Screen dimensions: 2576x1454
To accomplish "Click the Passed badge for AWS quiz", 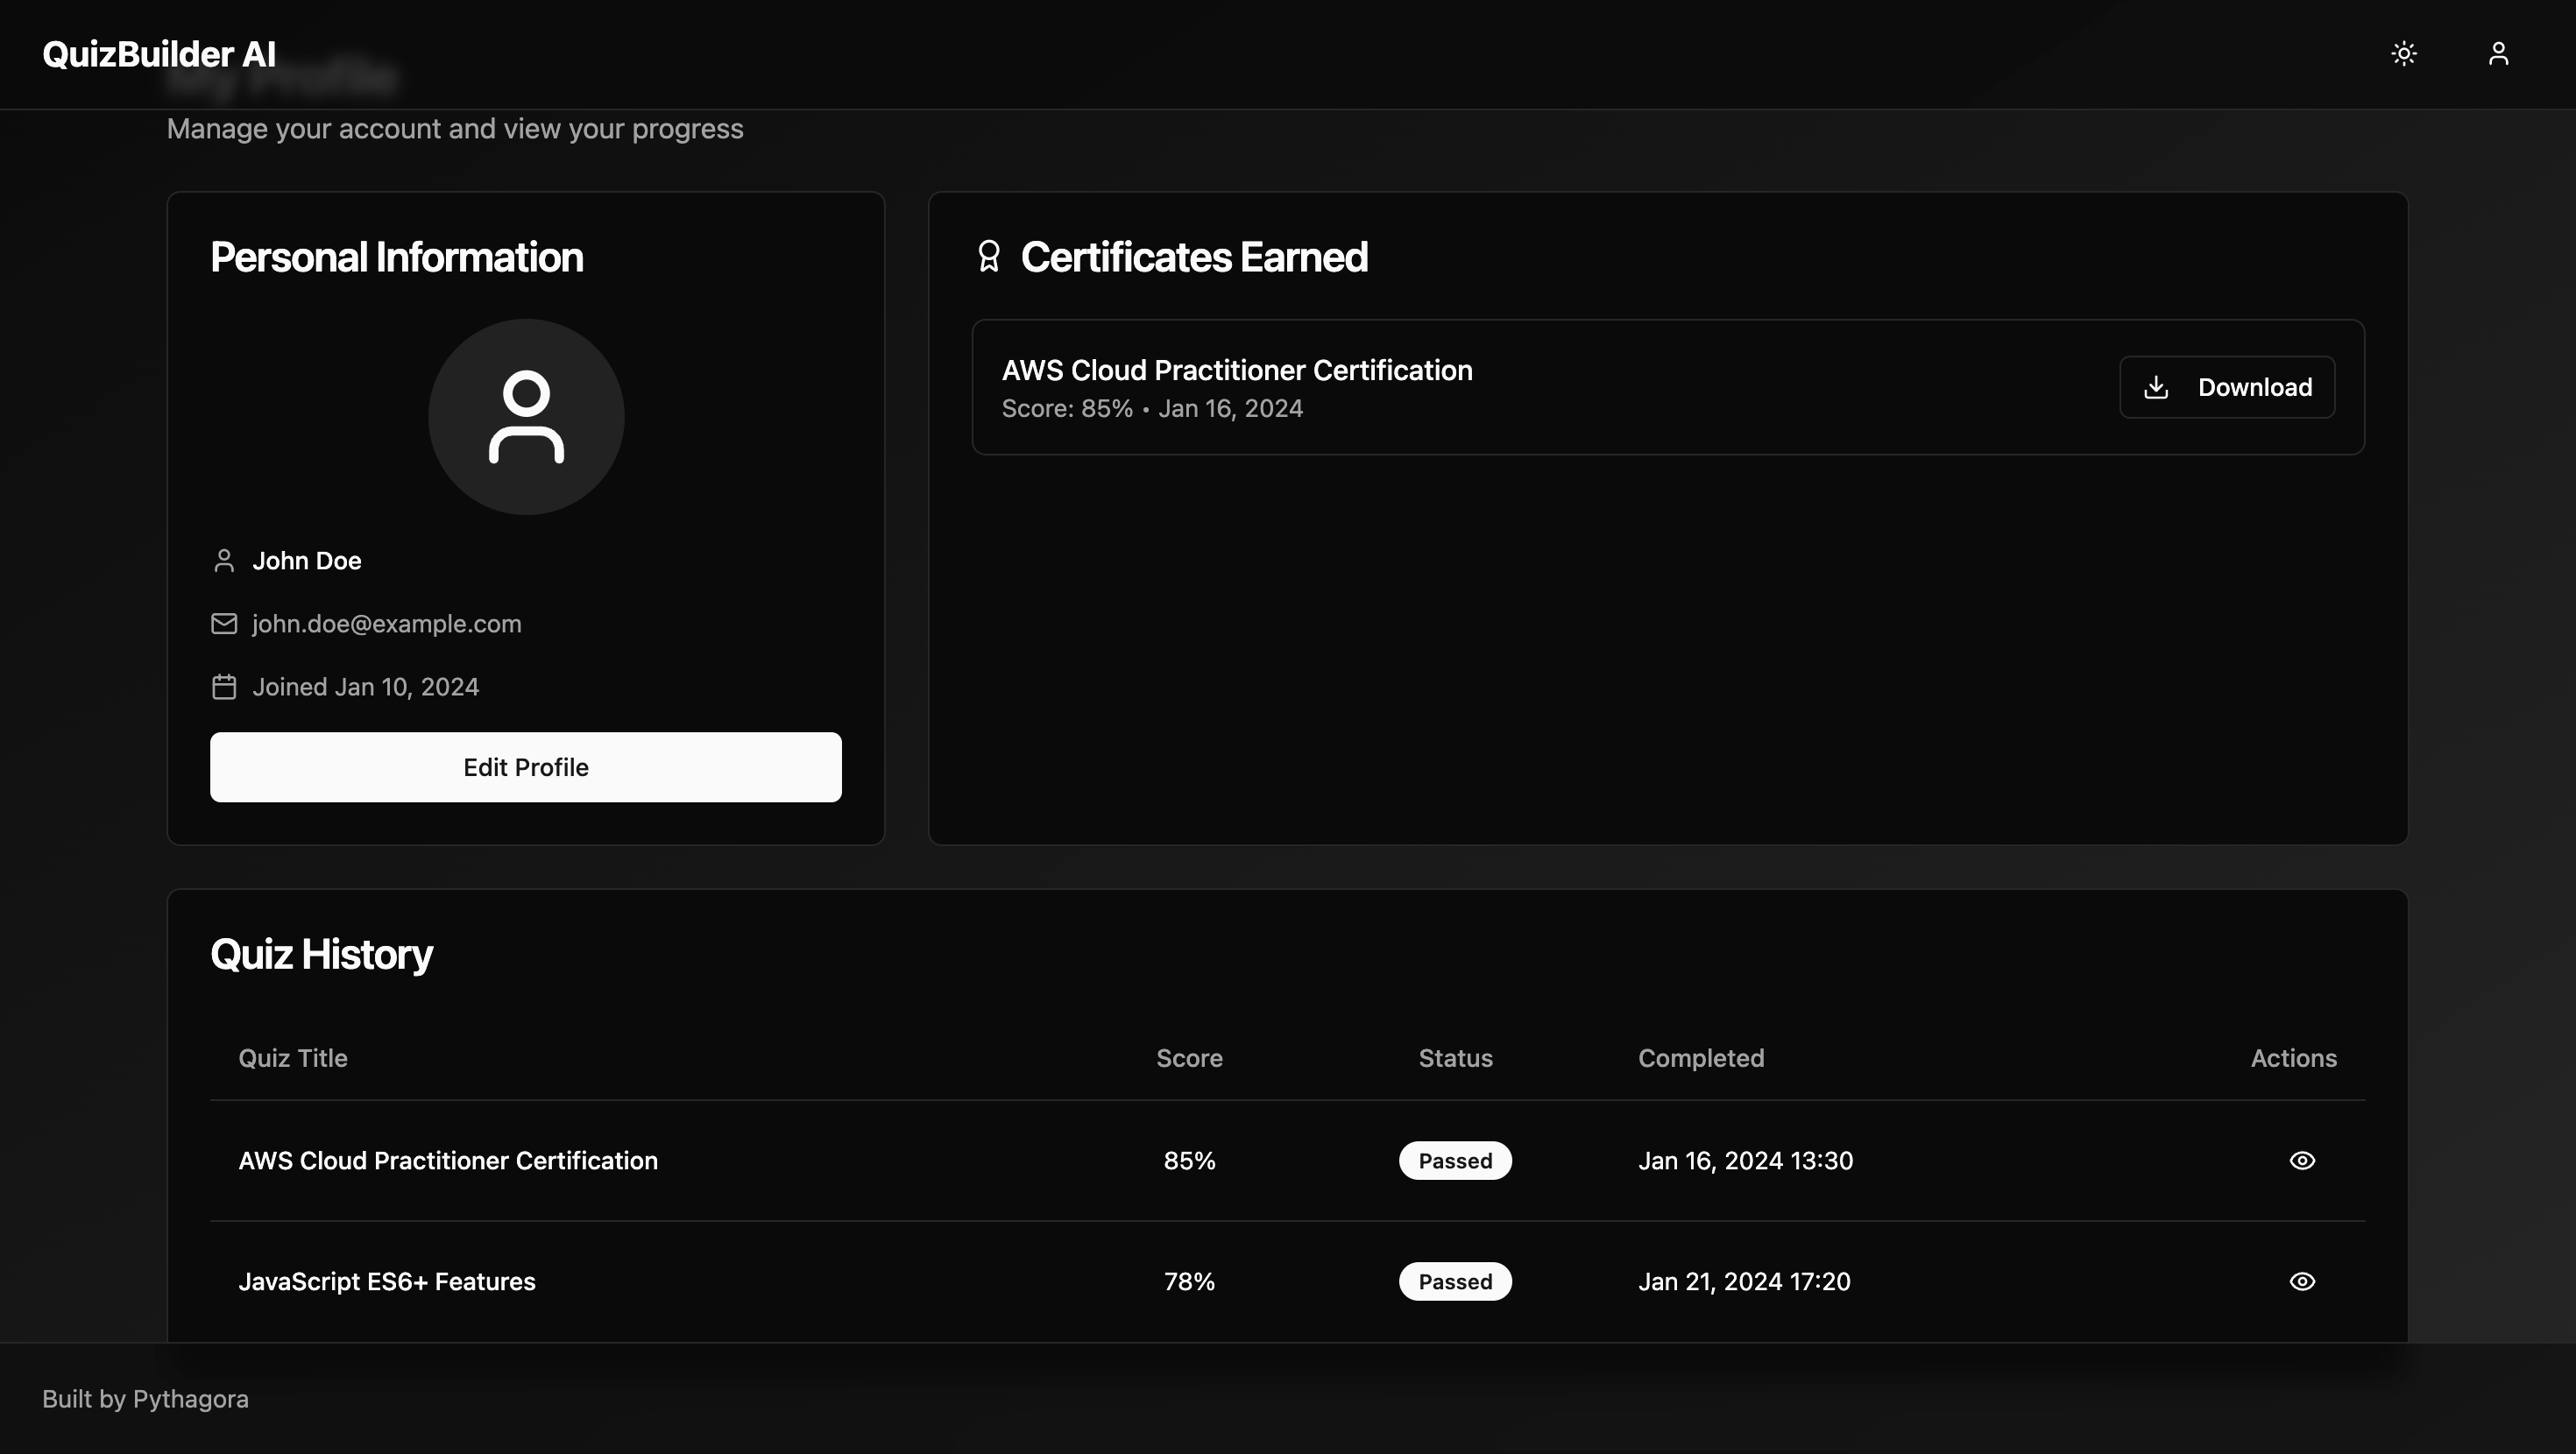I will [x=1455, y=1160].
